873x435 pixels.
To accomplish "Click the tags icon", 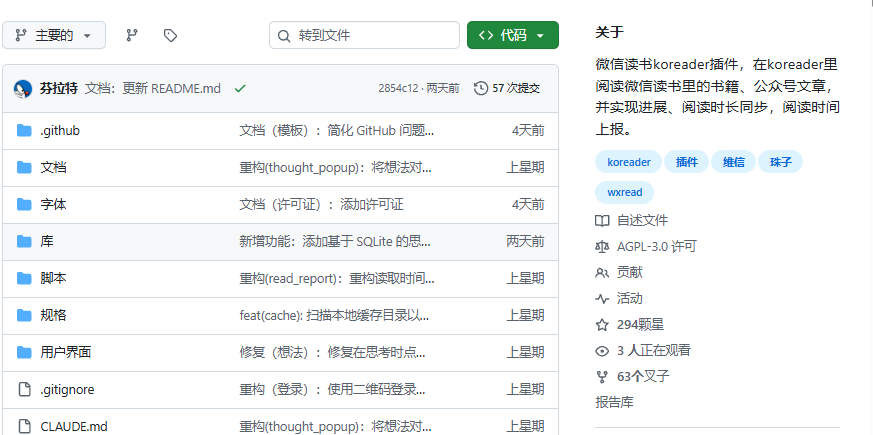I will pos(170,35).
